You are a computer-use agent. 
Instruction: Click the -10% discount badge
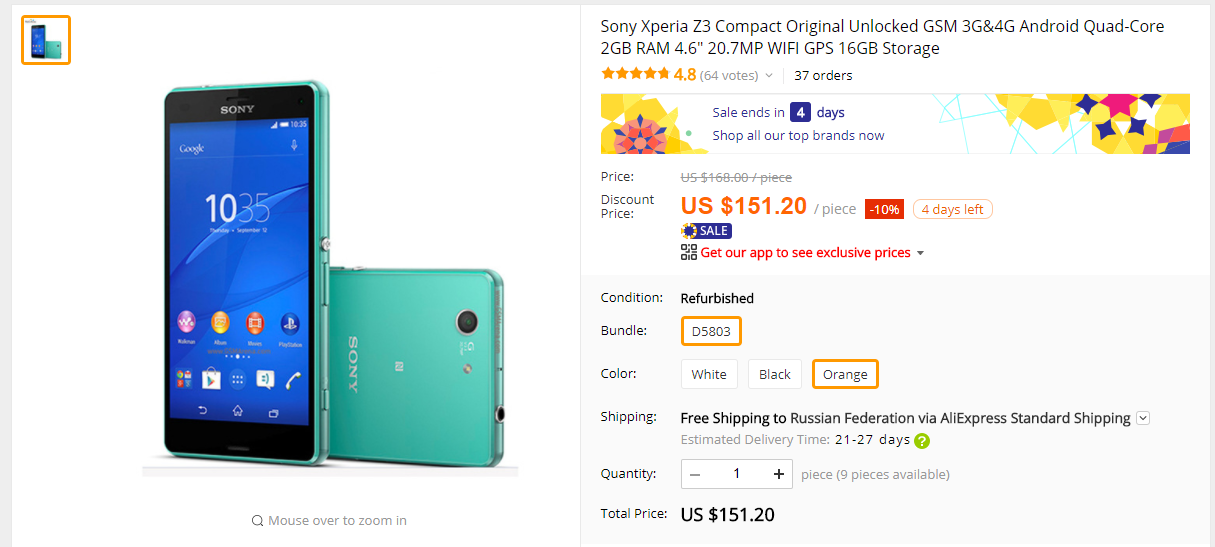pos(884,209)
